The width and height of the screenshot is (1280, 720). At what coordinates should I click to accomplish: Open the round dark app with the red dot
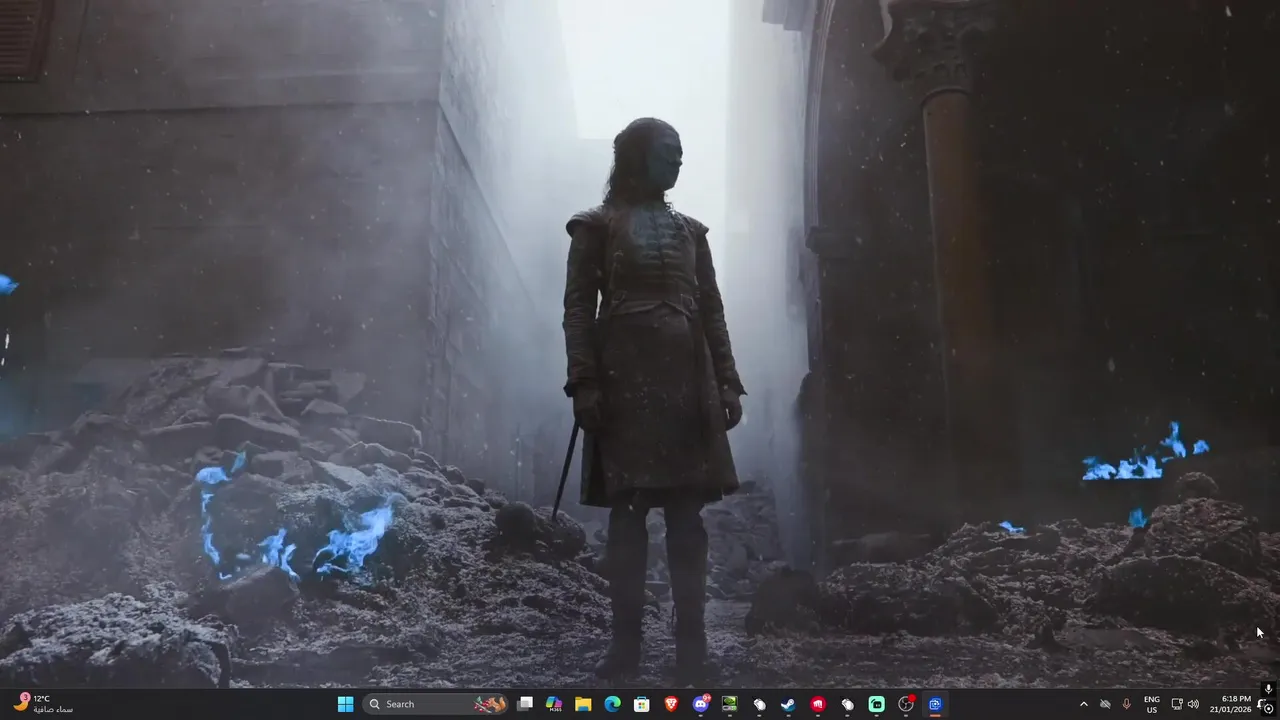[906, 704]
